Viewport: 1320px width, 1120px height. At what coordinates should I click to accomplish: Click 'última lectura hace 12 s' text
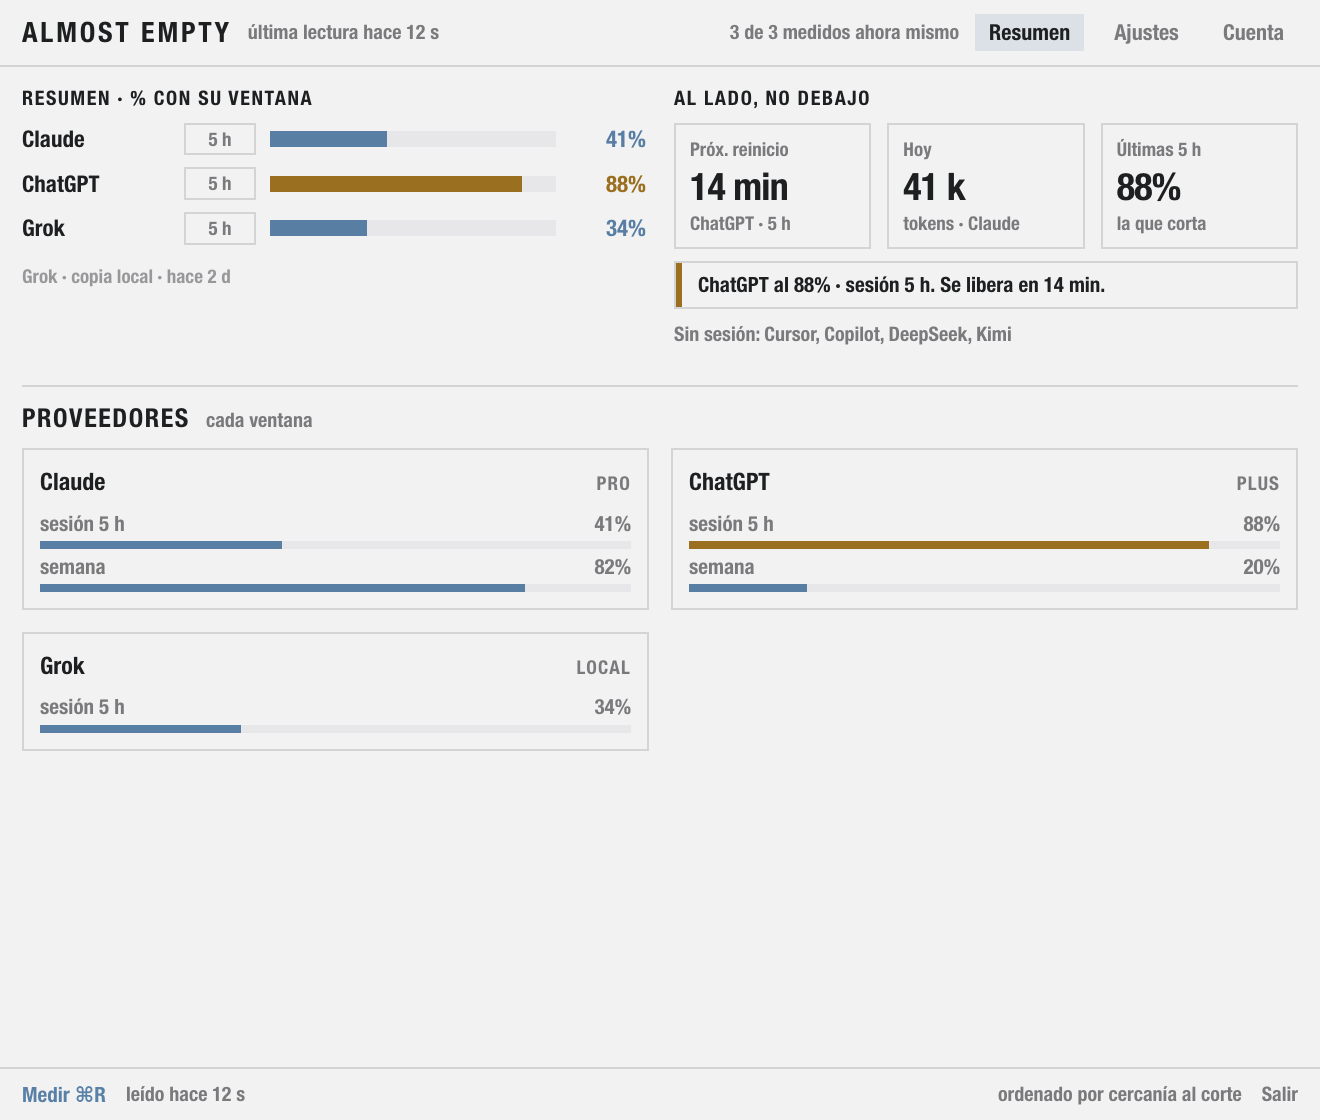click(x=343, y=33)
